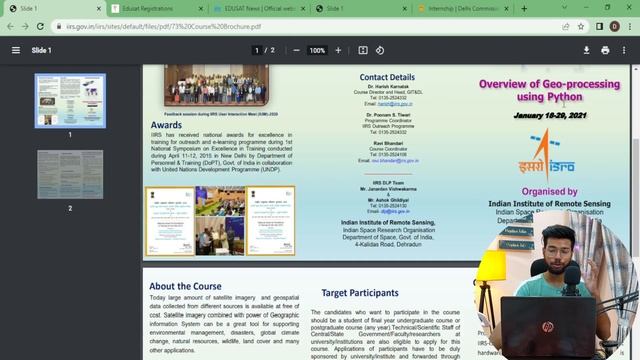Image resolution: width=640 pixels, height=360 pixels.
Task: View site information lock icon
Action: (59, 27)
